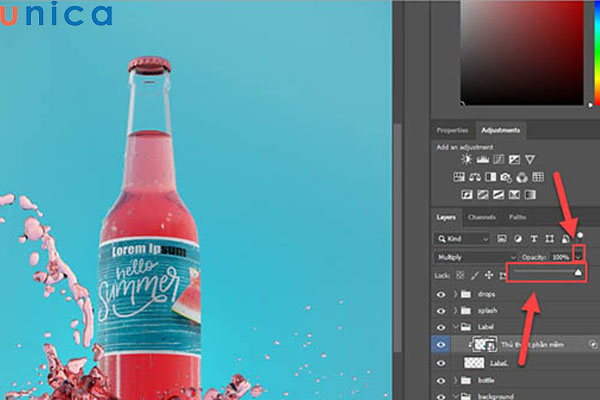Add a Hue/Saturation adjustment
600x400 pixels.
[x=459, y=177]
